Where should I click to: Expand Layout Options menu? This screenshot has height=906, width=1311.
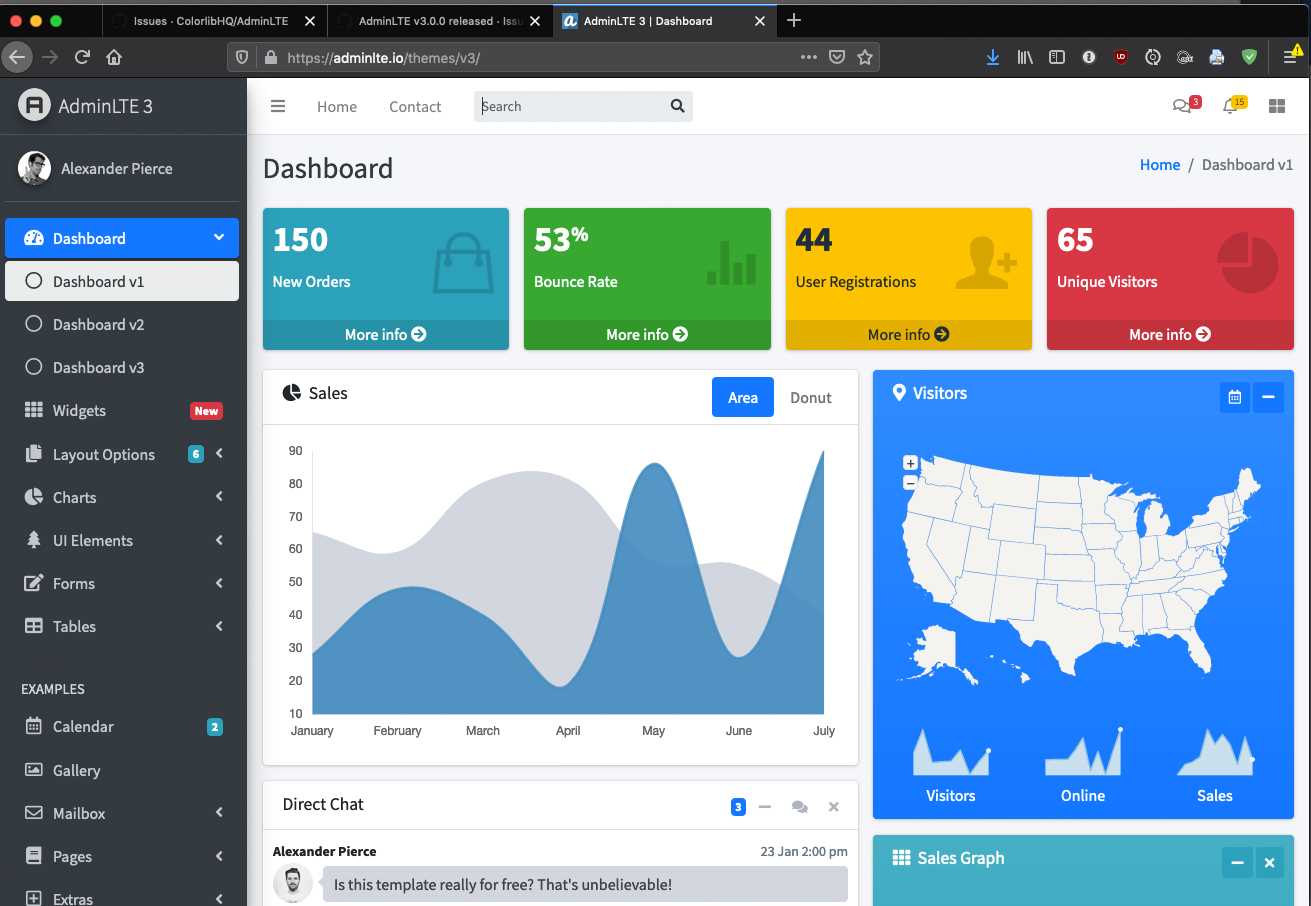point(122,454)
